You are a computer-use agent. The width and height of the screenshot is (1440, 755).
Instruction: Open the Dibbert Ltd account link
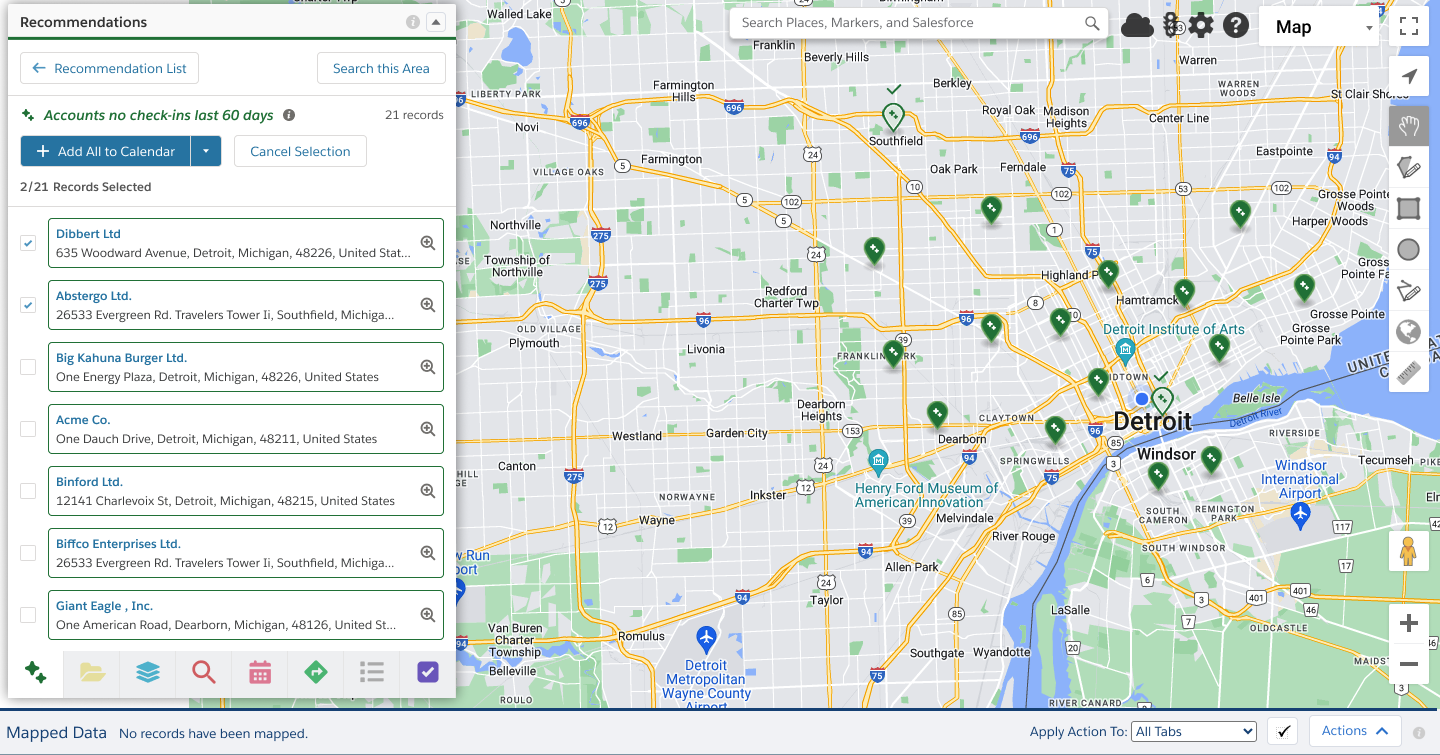[88, 234]
